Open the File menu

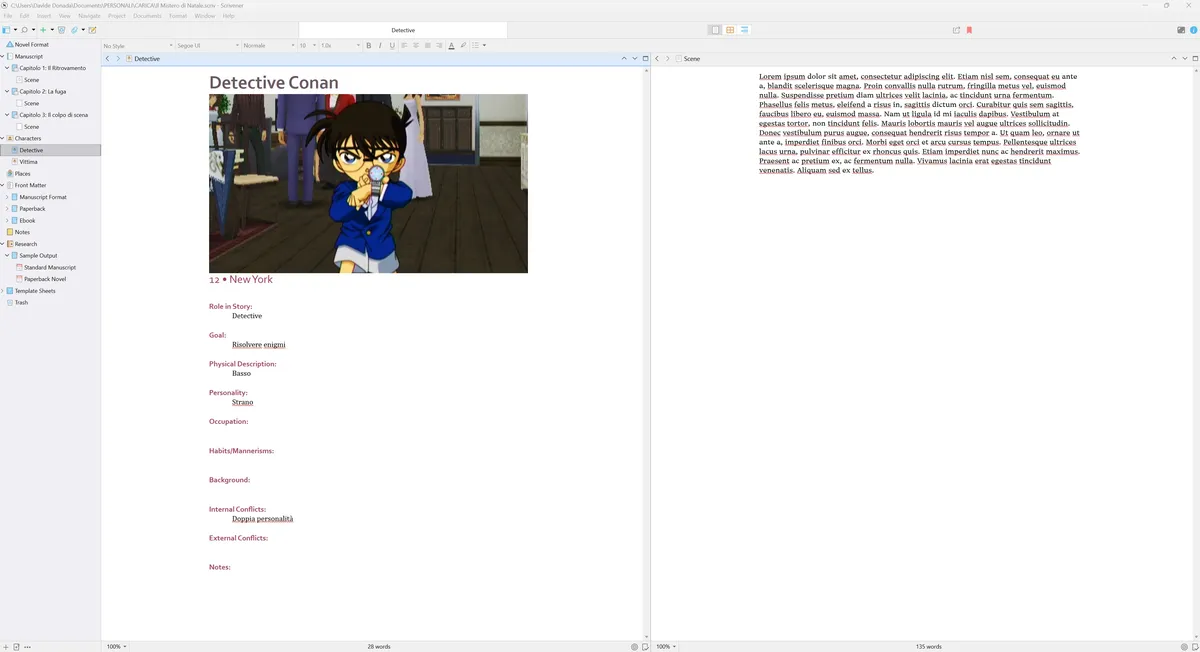[8, 16]
